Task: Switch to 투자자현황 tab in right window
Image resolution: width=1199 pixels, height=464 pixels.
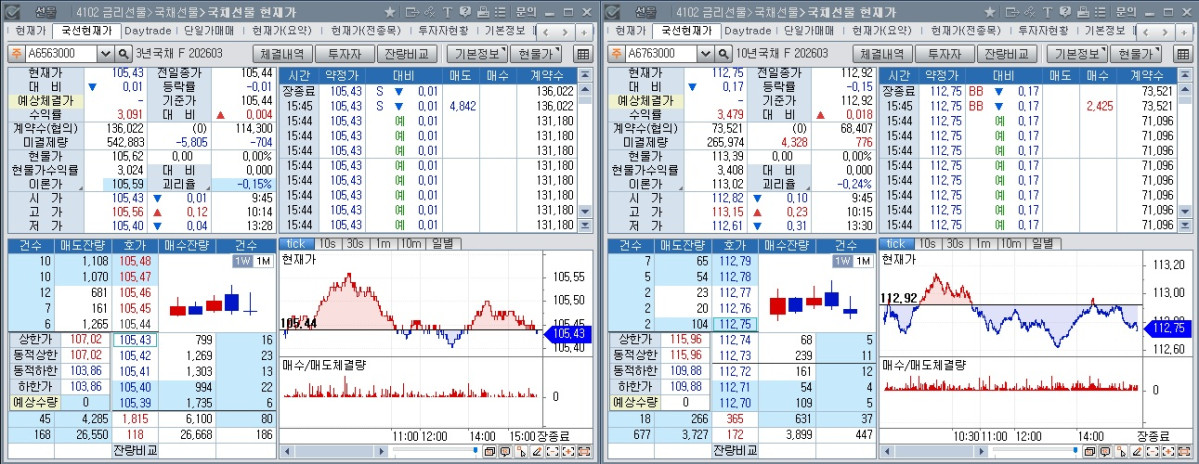Action: [1043, 31]
